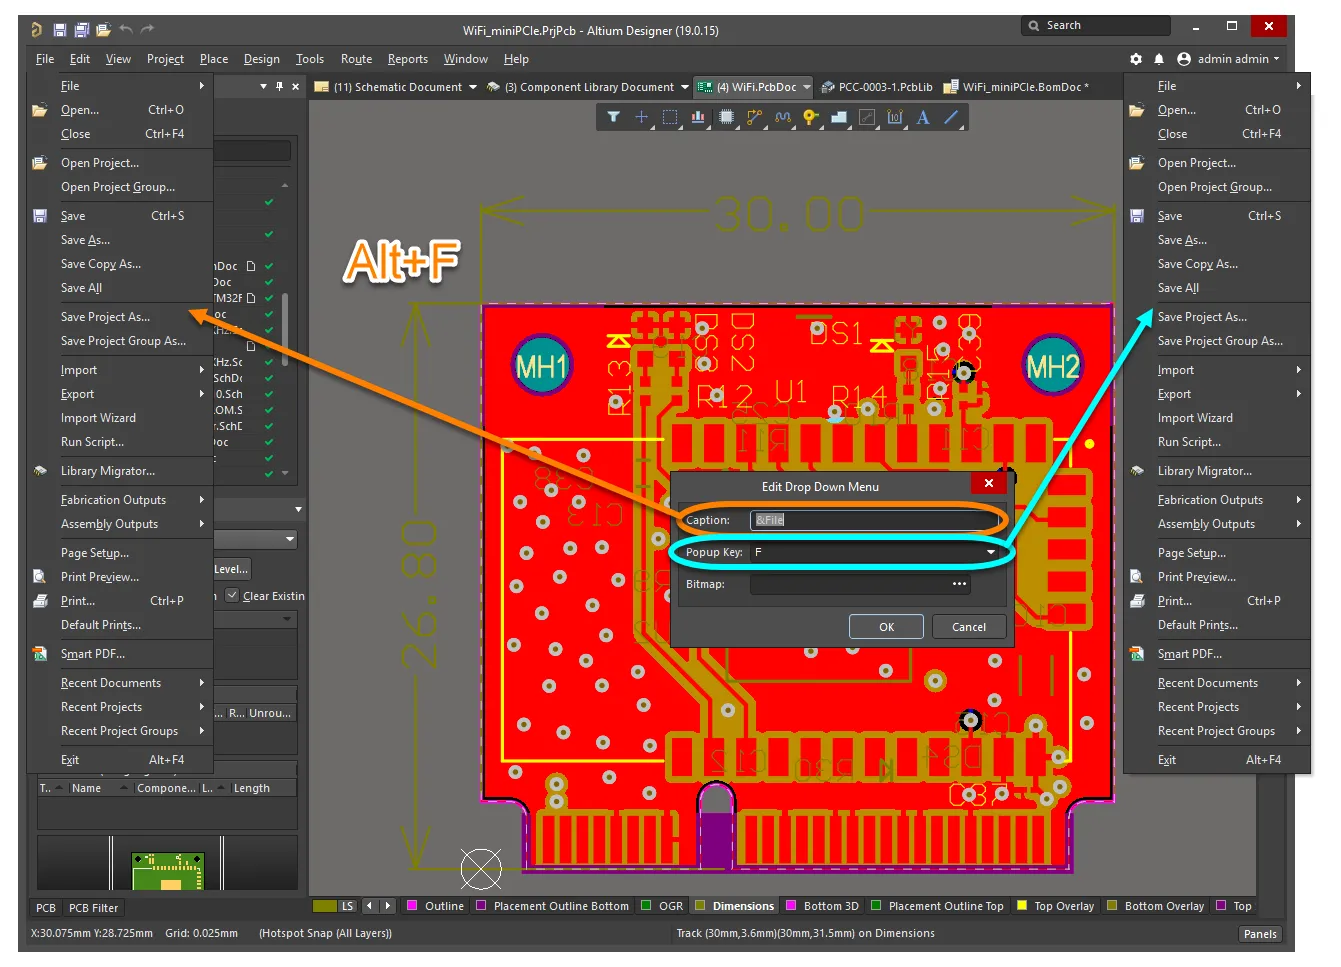The height and width of the screenshot is (967, 1341).
Task: Select the place via tool
Action: [811, 117]
